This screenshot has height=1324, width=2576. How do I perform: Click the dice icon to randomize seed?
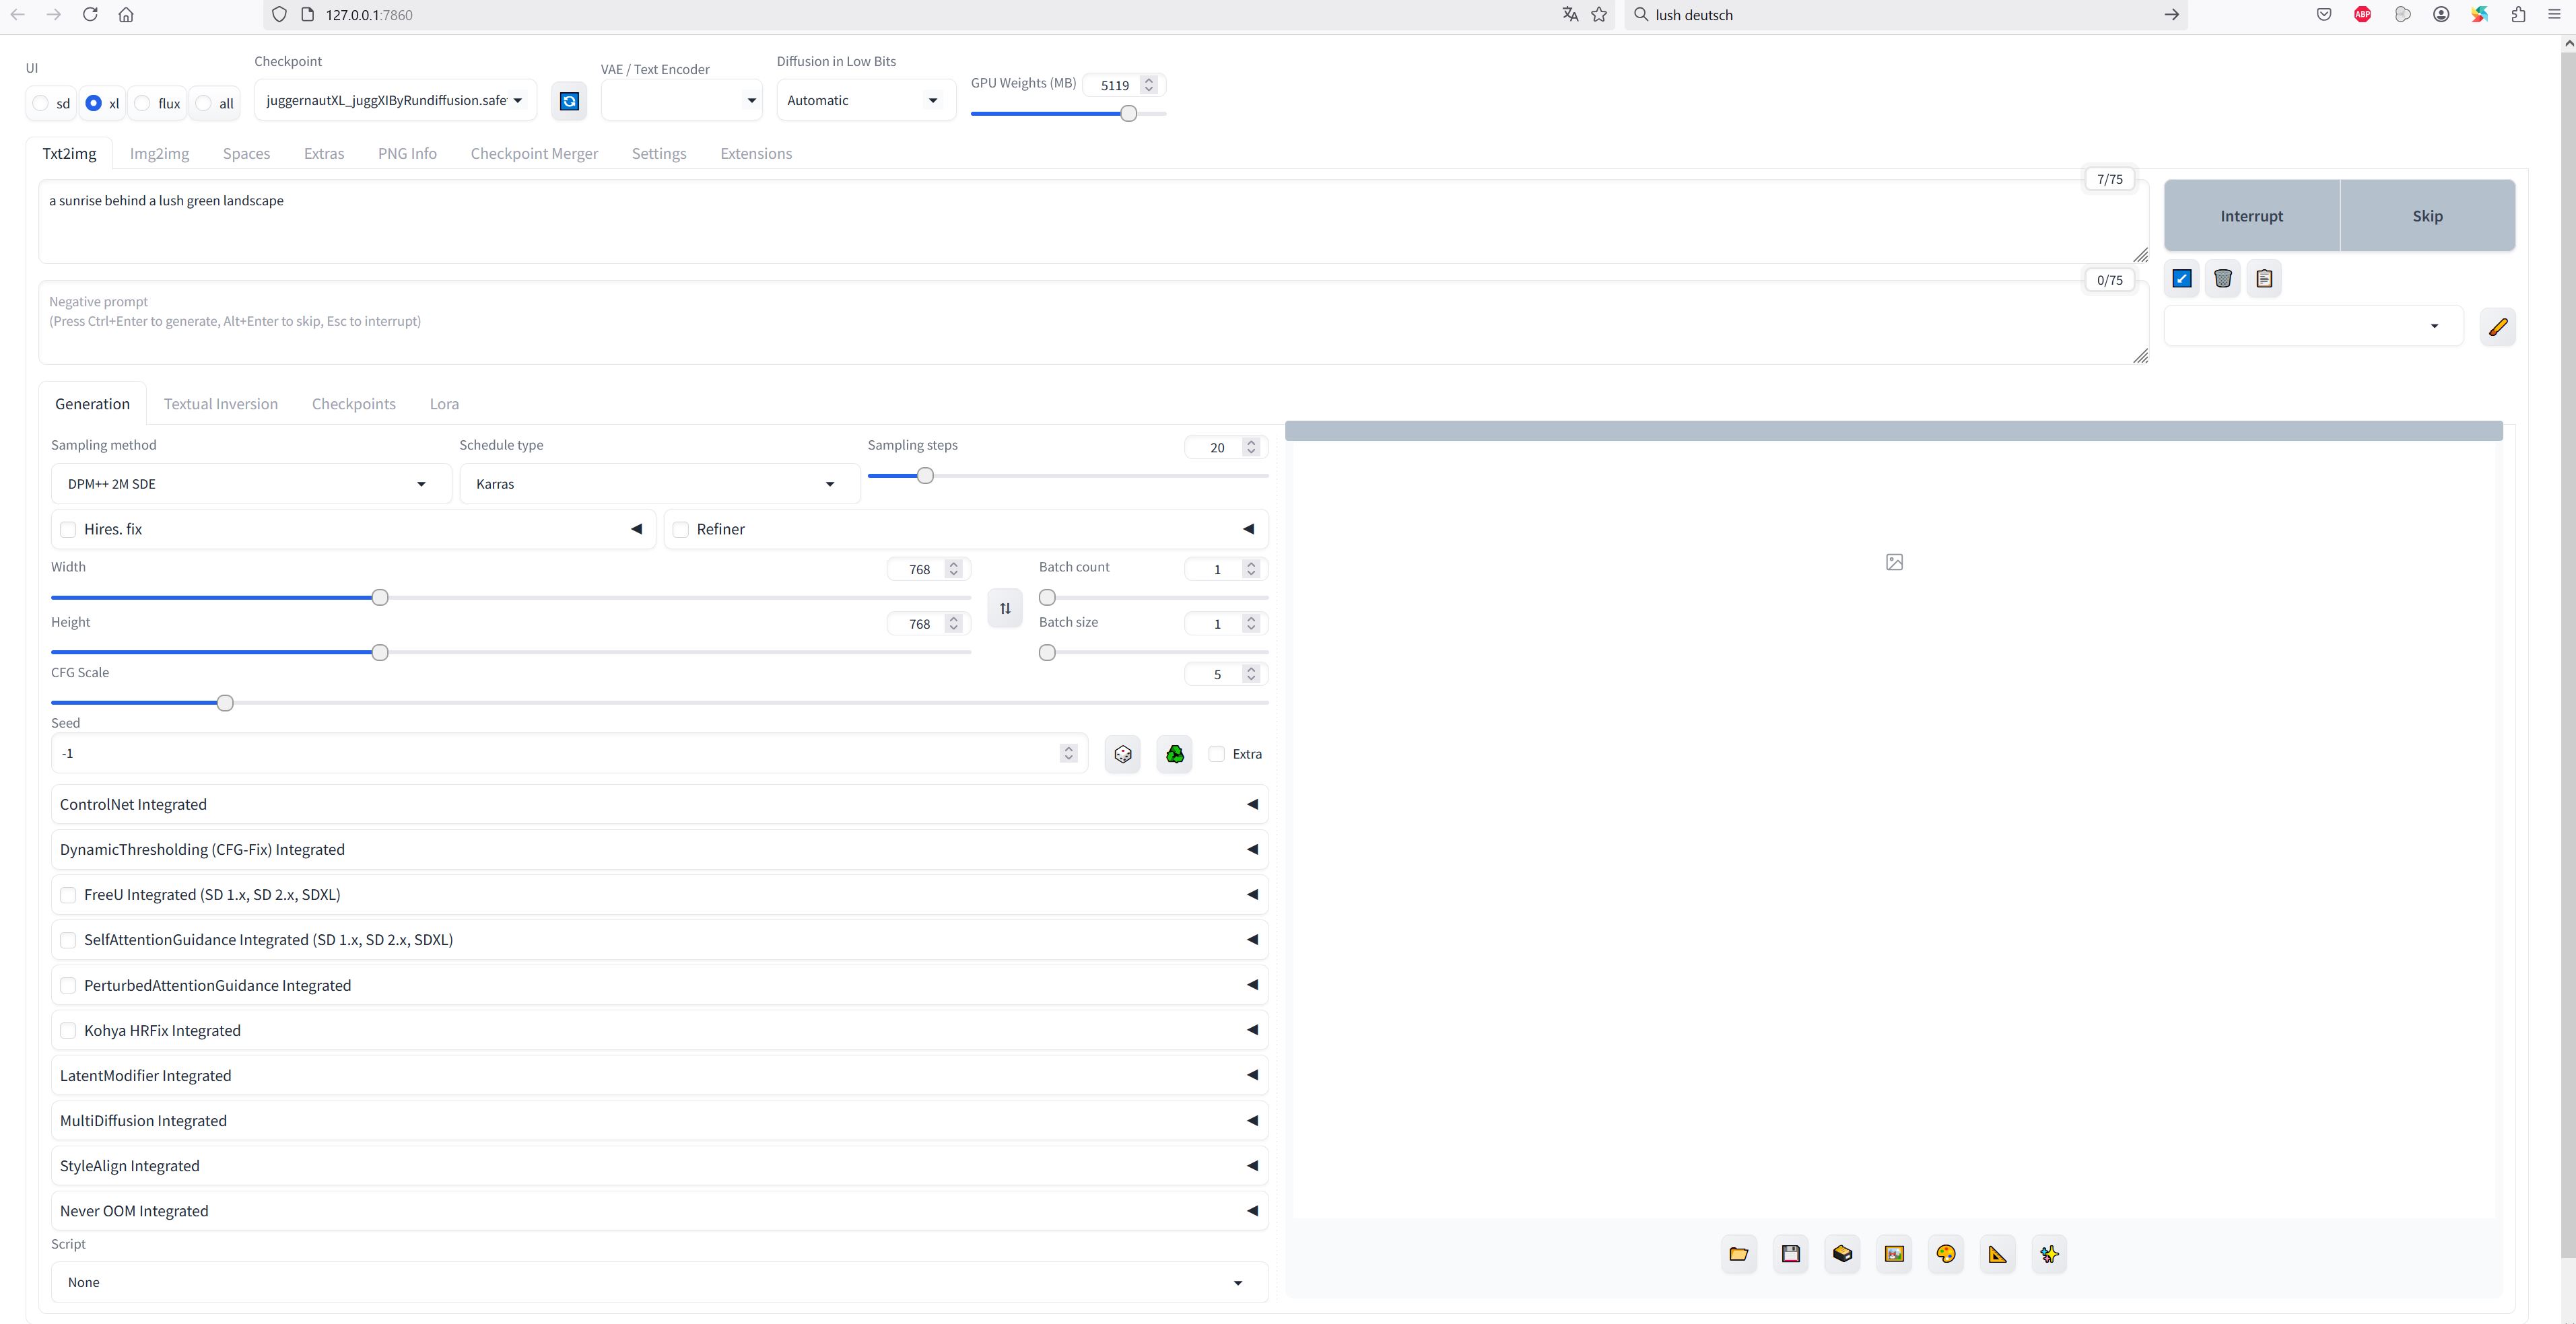tap(1122, 754)
